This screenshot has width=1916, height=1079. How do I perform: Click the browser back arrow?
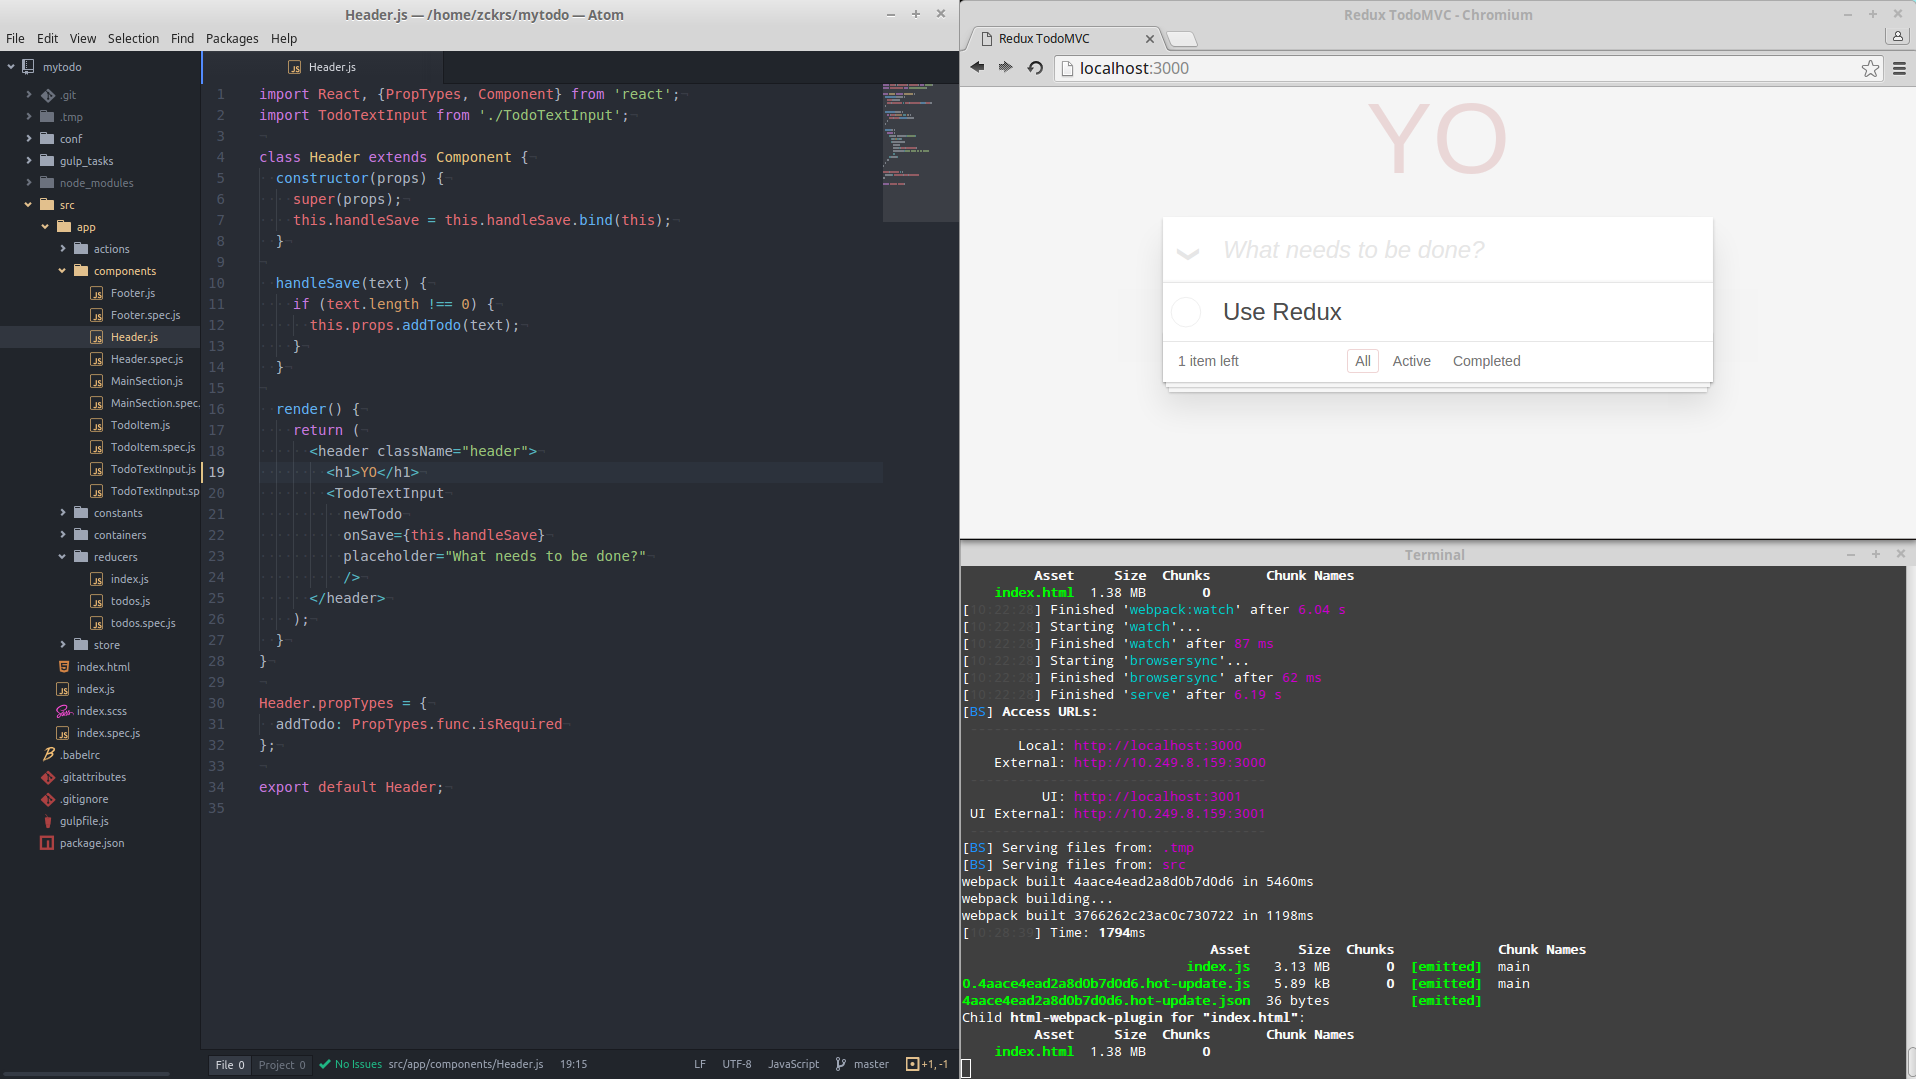click(x=977, y=68)
